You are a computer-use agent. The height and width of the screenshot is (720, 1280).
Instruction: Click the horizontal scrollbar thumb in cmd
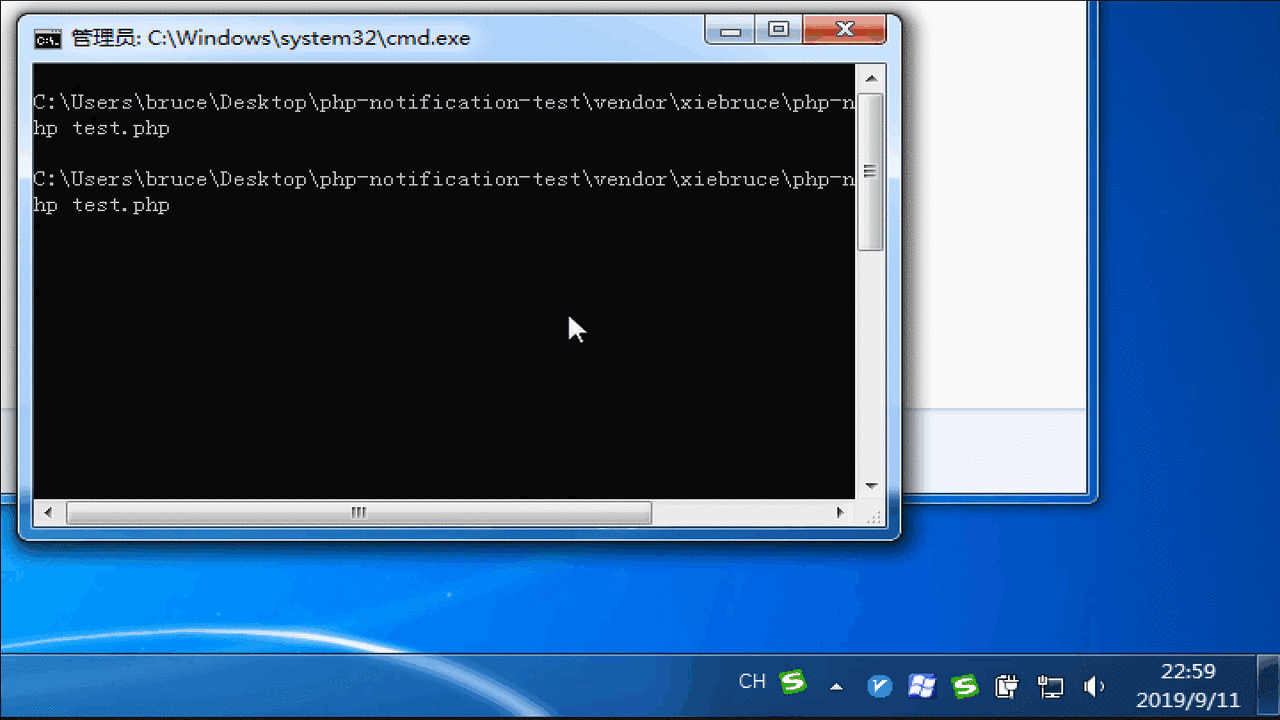tap(359, 513)
